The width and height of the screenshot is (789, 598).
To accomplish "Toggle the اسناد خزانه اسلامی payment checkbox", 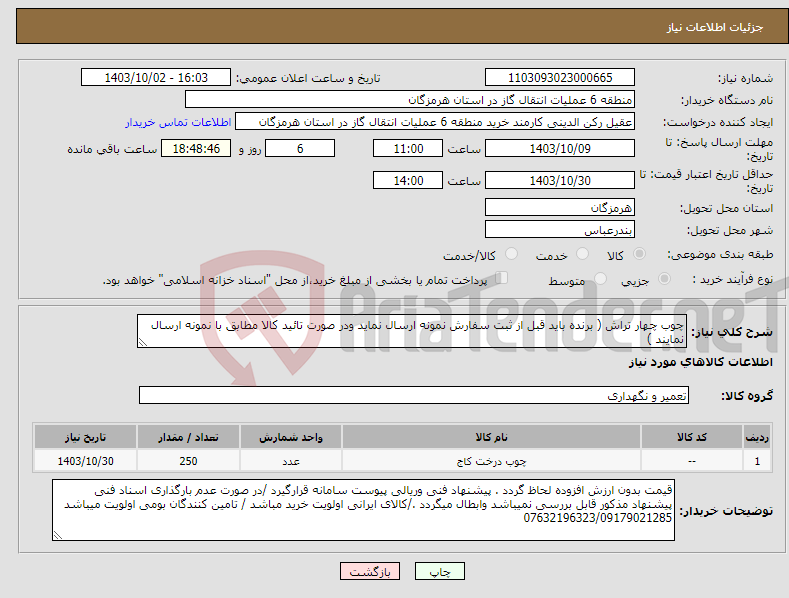I will click(502, 278).
